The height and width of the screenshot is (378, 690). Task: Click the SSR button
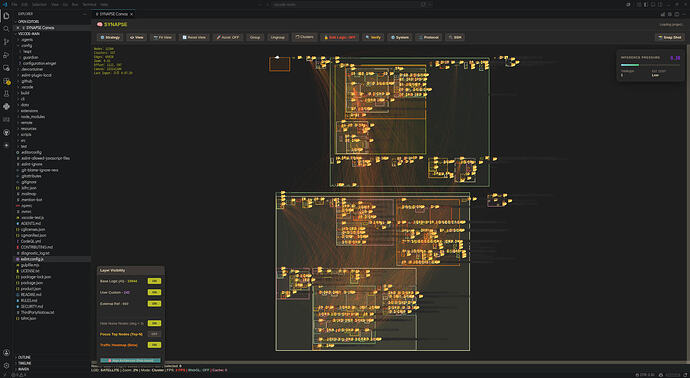point(455,37)
